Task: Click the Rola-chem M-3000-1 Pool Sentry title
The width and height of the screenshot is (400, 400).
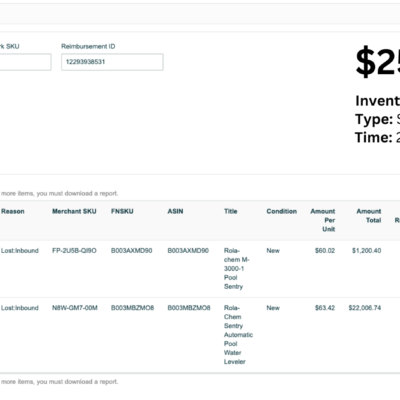Action: [x=236, y=268]
